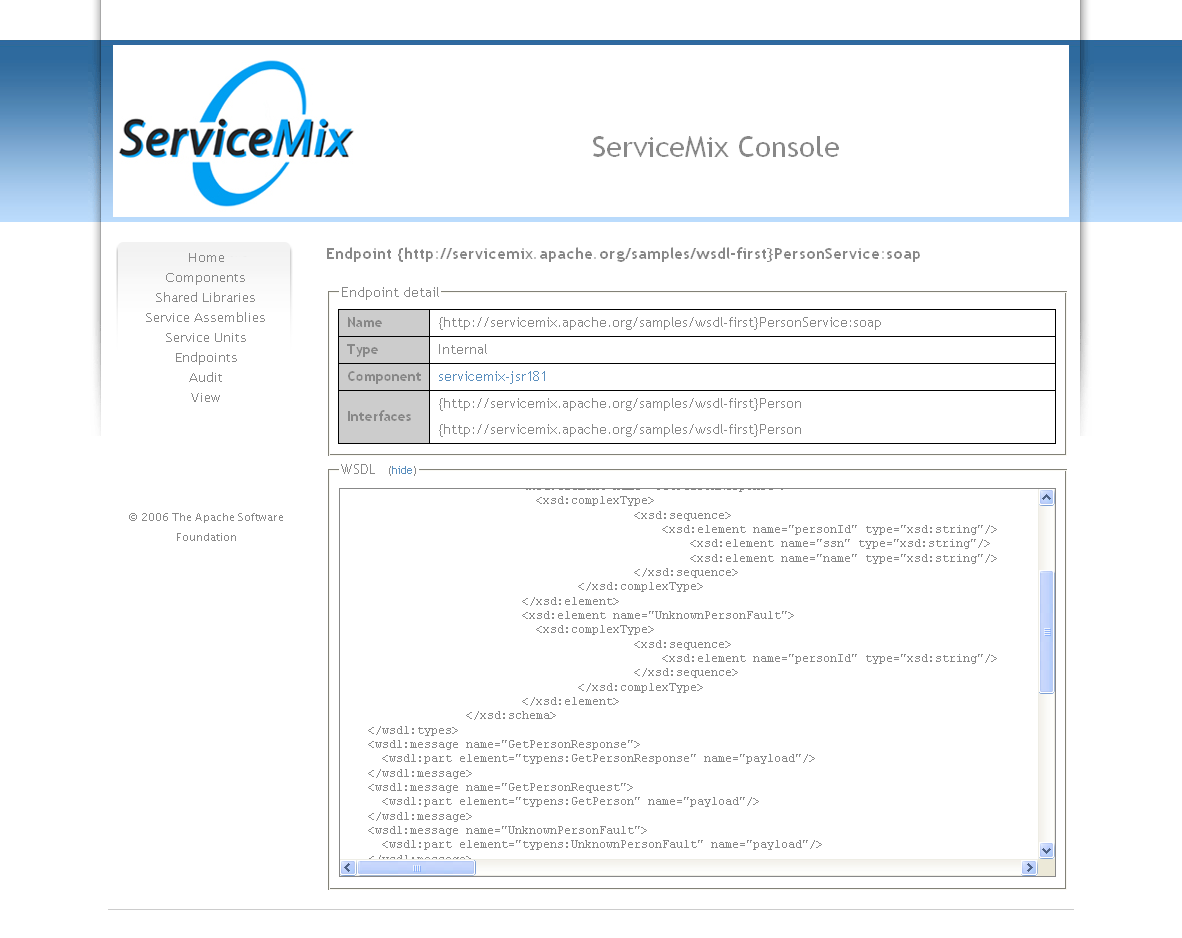Open the Endpoints list

pyautogui.click(x=206, y=357)
